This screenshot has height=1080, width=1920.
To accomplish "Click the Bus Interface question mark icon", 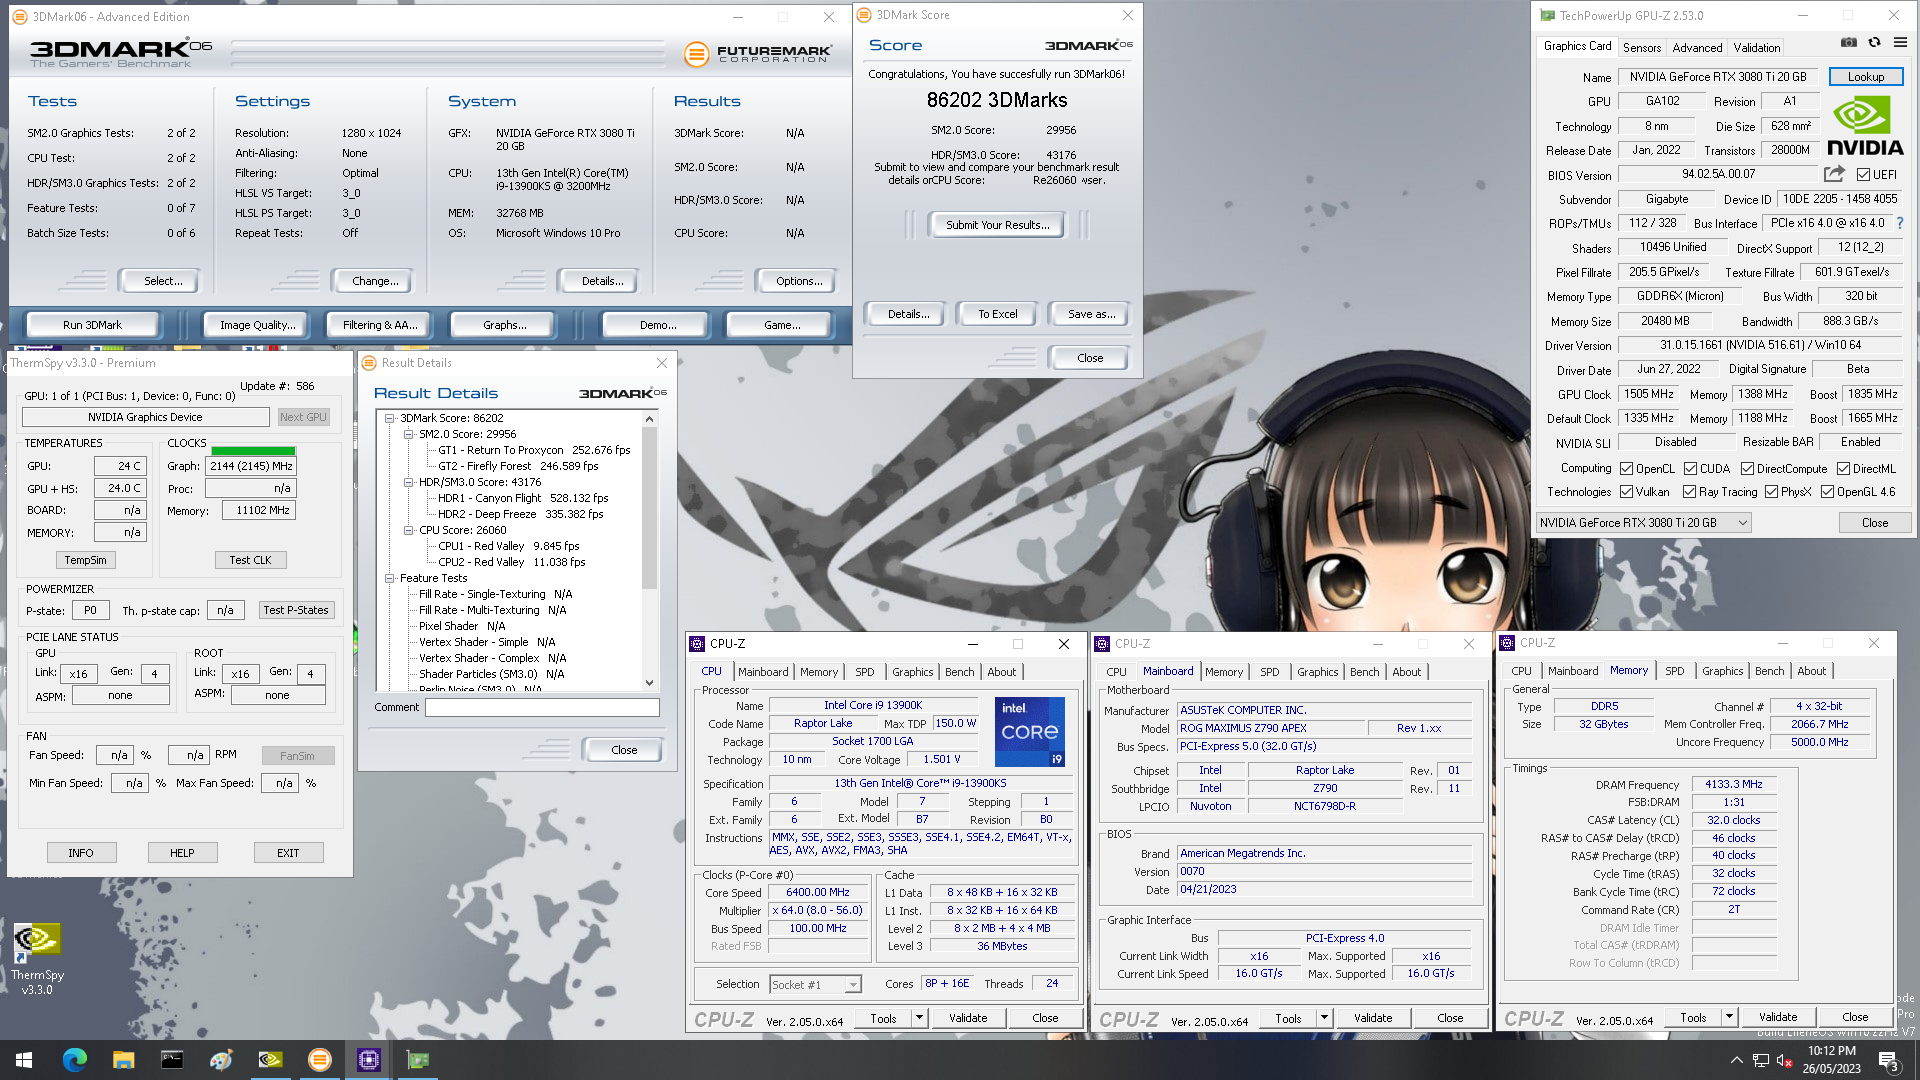I will 1900,223.
